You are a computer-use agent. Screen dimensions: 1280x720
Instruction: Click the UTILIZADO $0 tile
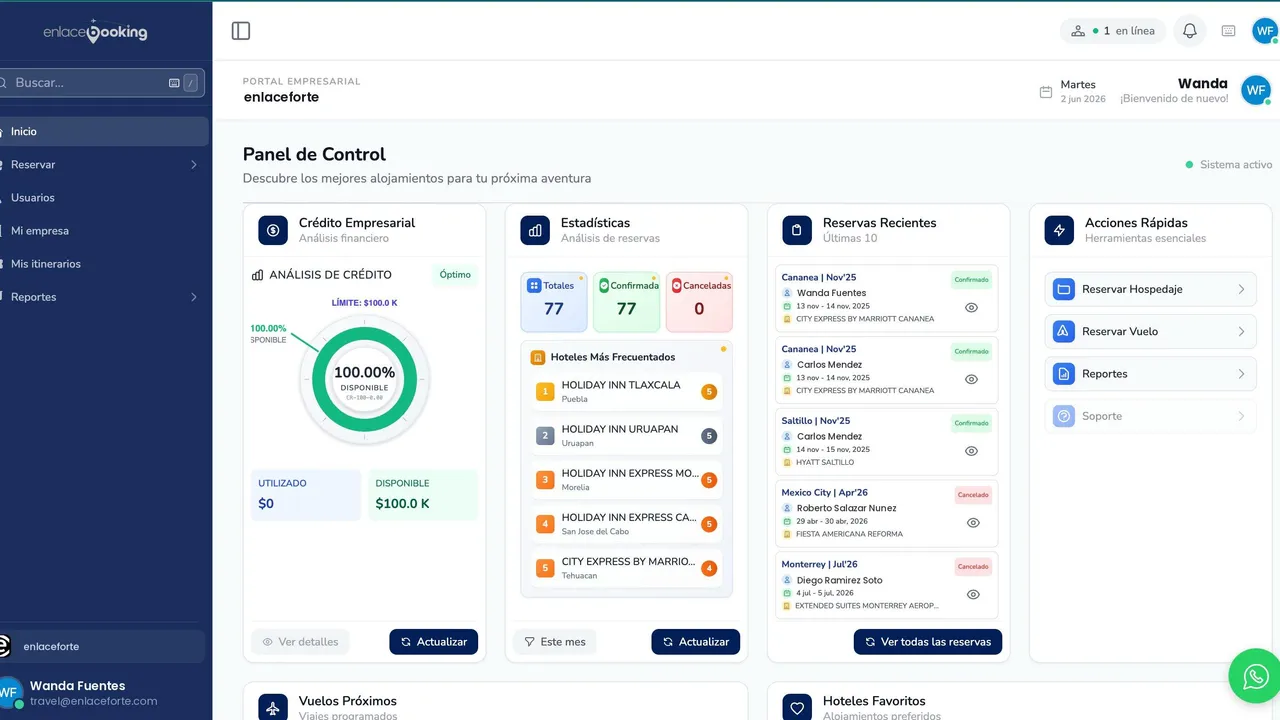305,495
